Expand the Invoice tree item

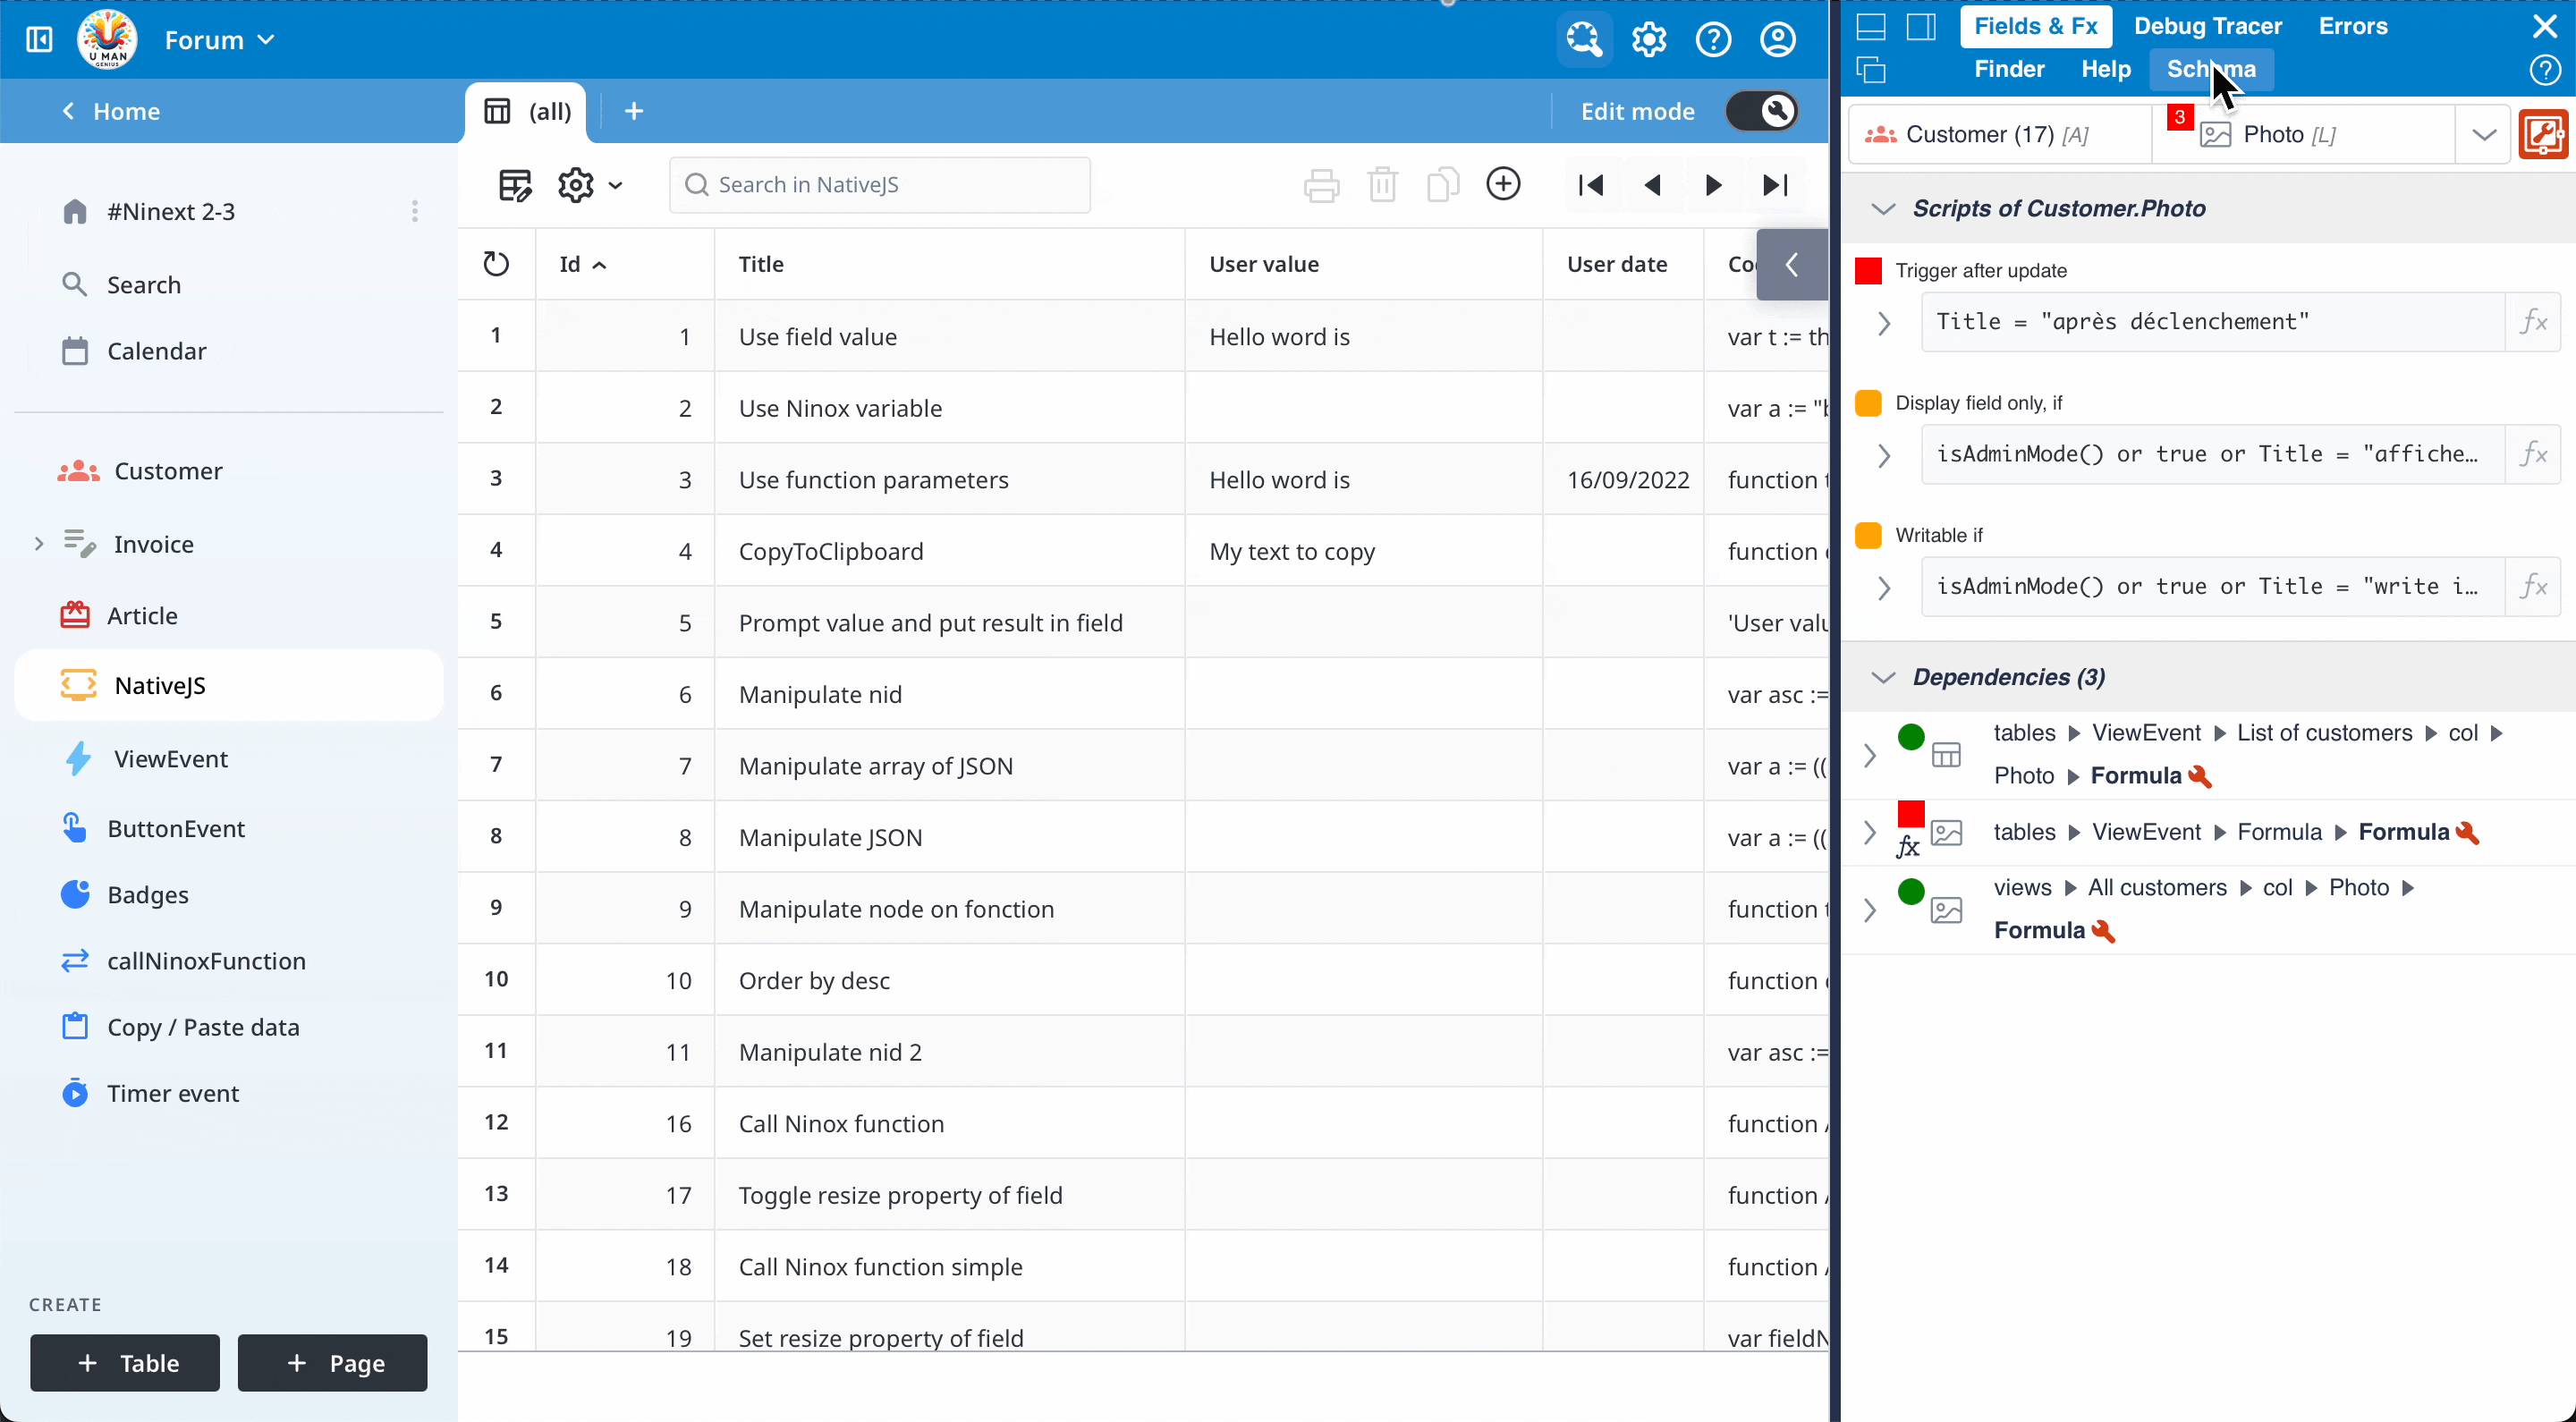pyautogui.click(x=39, y=544)
